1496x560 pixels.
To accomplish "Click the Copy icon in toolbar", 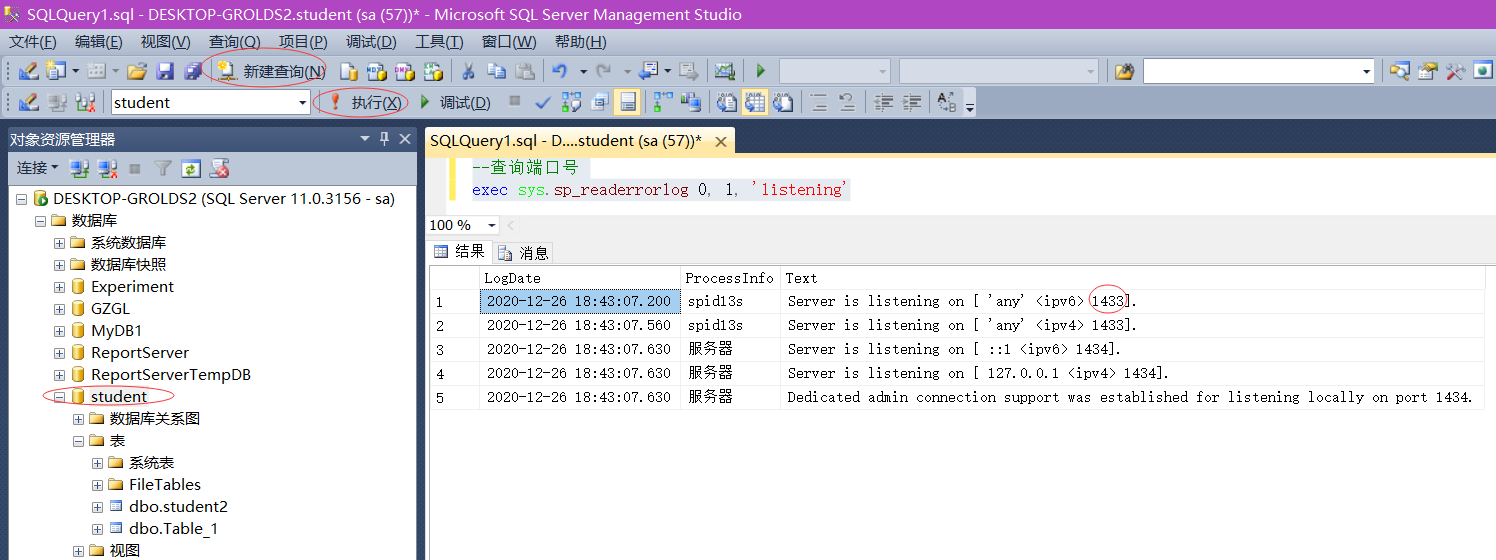I will (x=496, y=71).
